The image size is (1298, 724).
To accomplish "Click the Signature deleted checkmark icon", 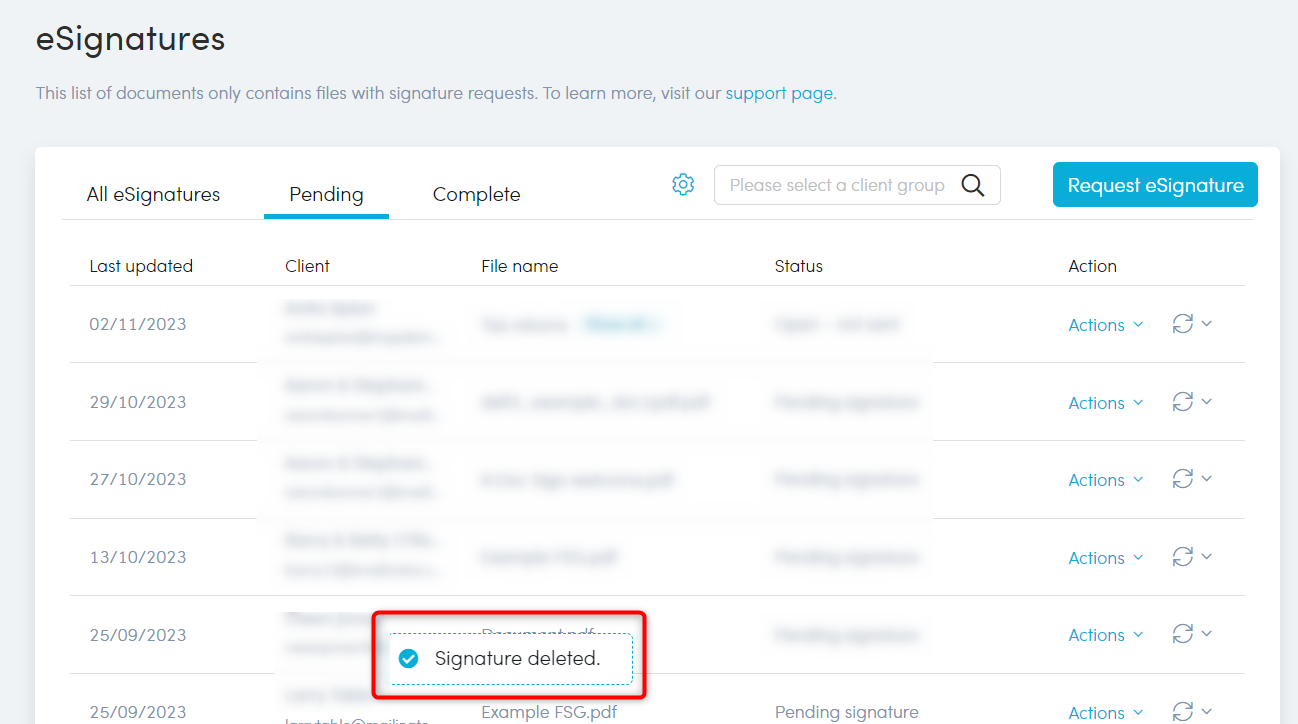I will coord(408,658).
